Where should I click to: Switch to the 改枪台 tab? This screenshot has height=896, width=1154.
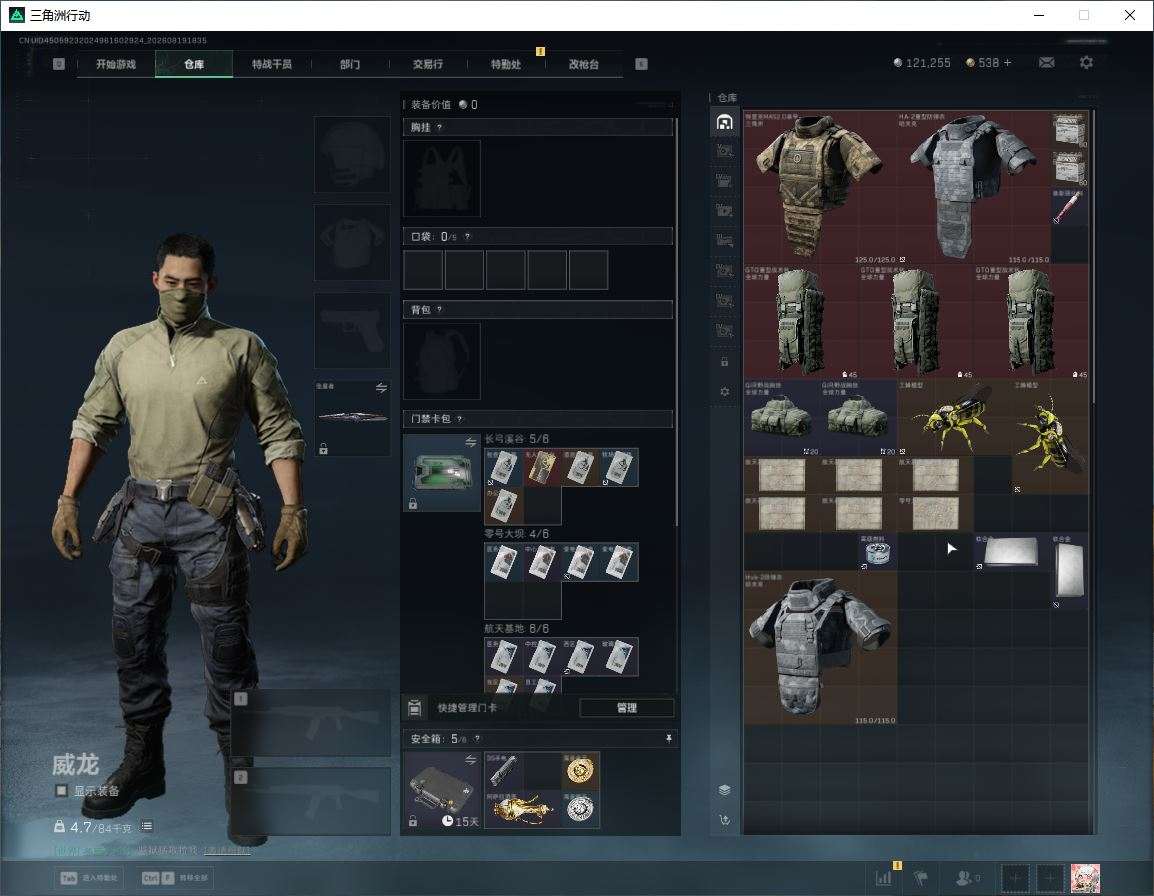(584, 64)
